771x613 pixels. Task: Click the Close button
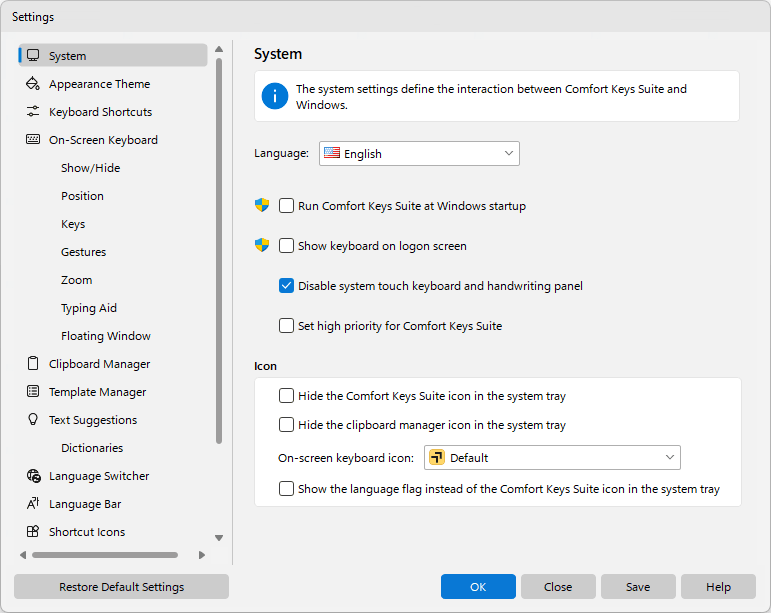[558, 586]
